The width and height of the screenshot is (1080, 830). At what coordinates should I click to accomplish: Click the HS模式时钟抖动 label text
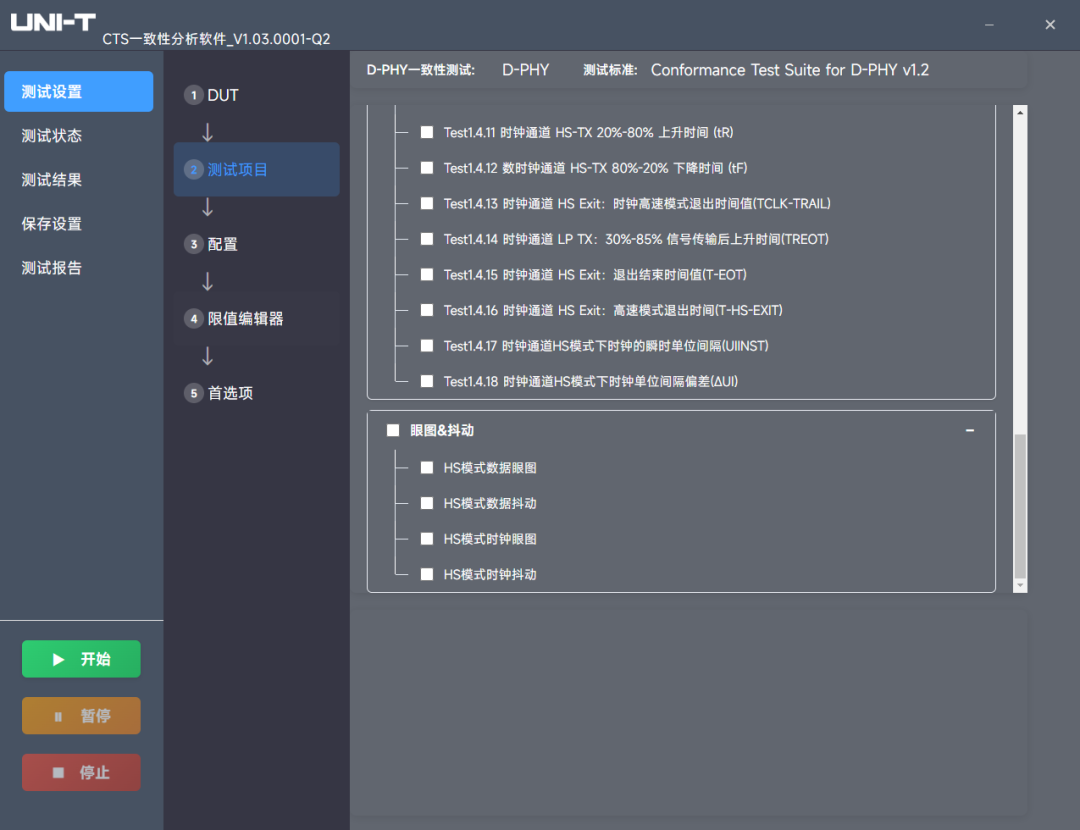coord(490,574)
